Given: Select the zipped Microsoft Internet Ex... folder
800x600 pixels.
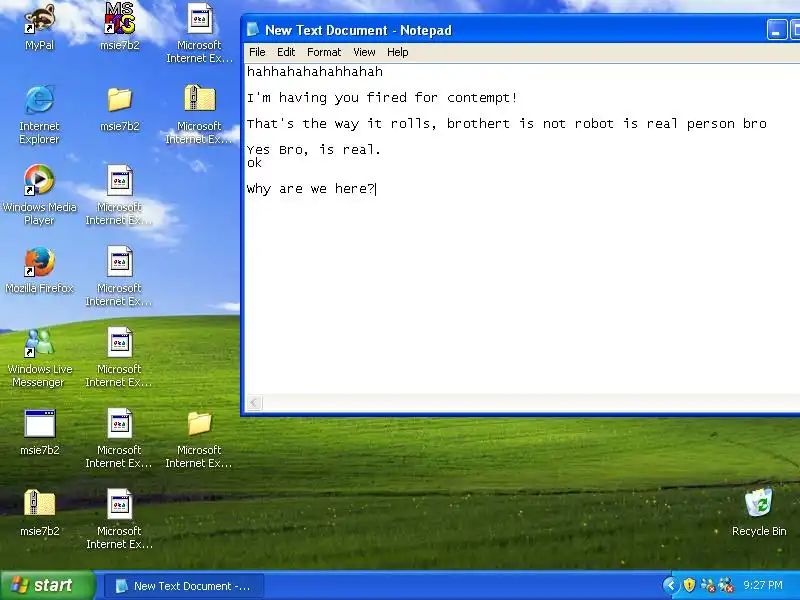Looking at the screenshot, I should click(x=199, y=115).
